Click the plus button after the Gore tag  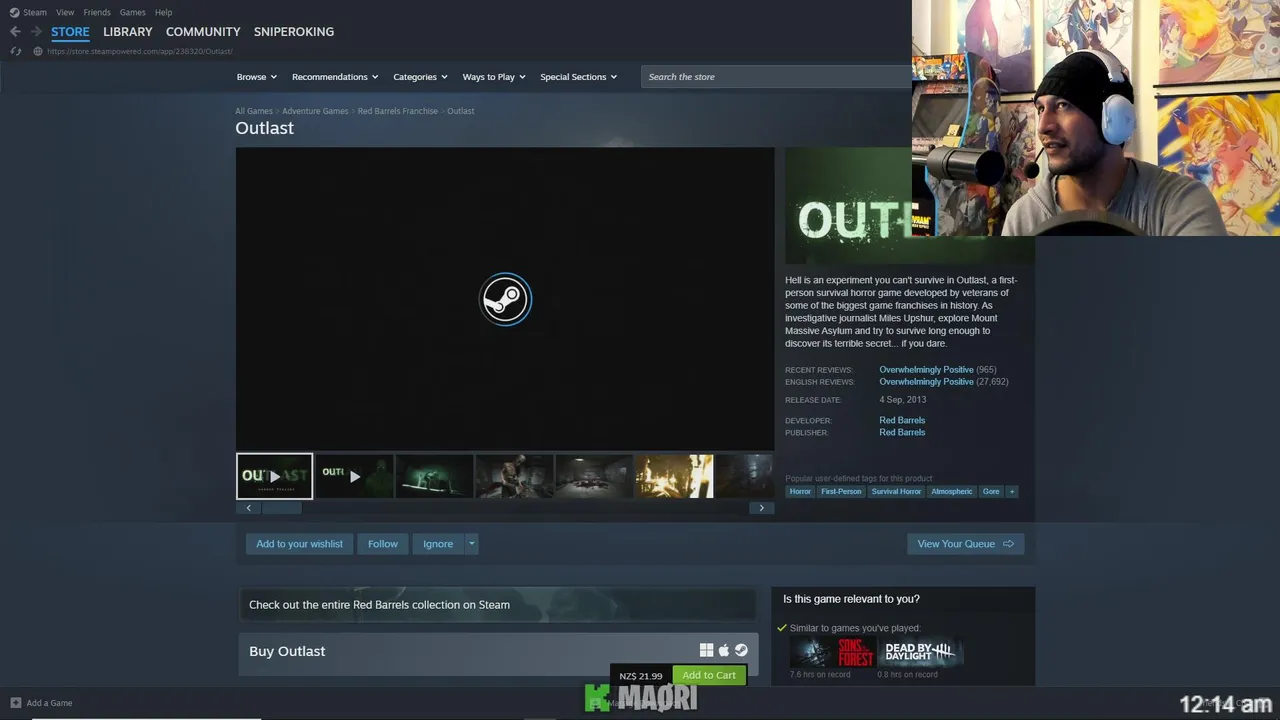coord(1011,491)
